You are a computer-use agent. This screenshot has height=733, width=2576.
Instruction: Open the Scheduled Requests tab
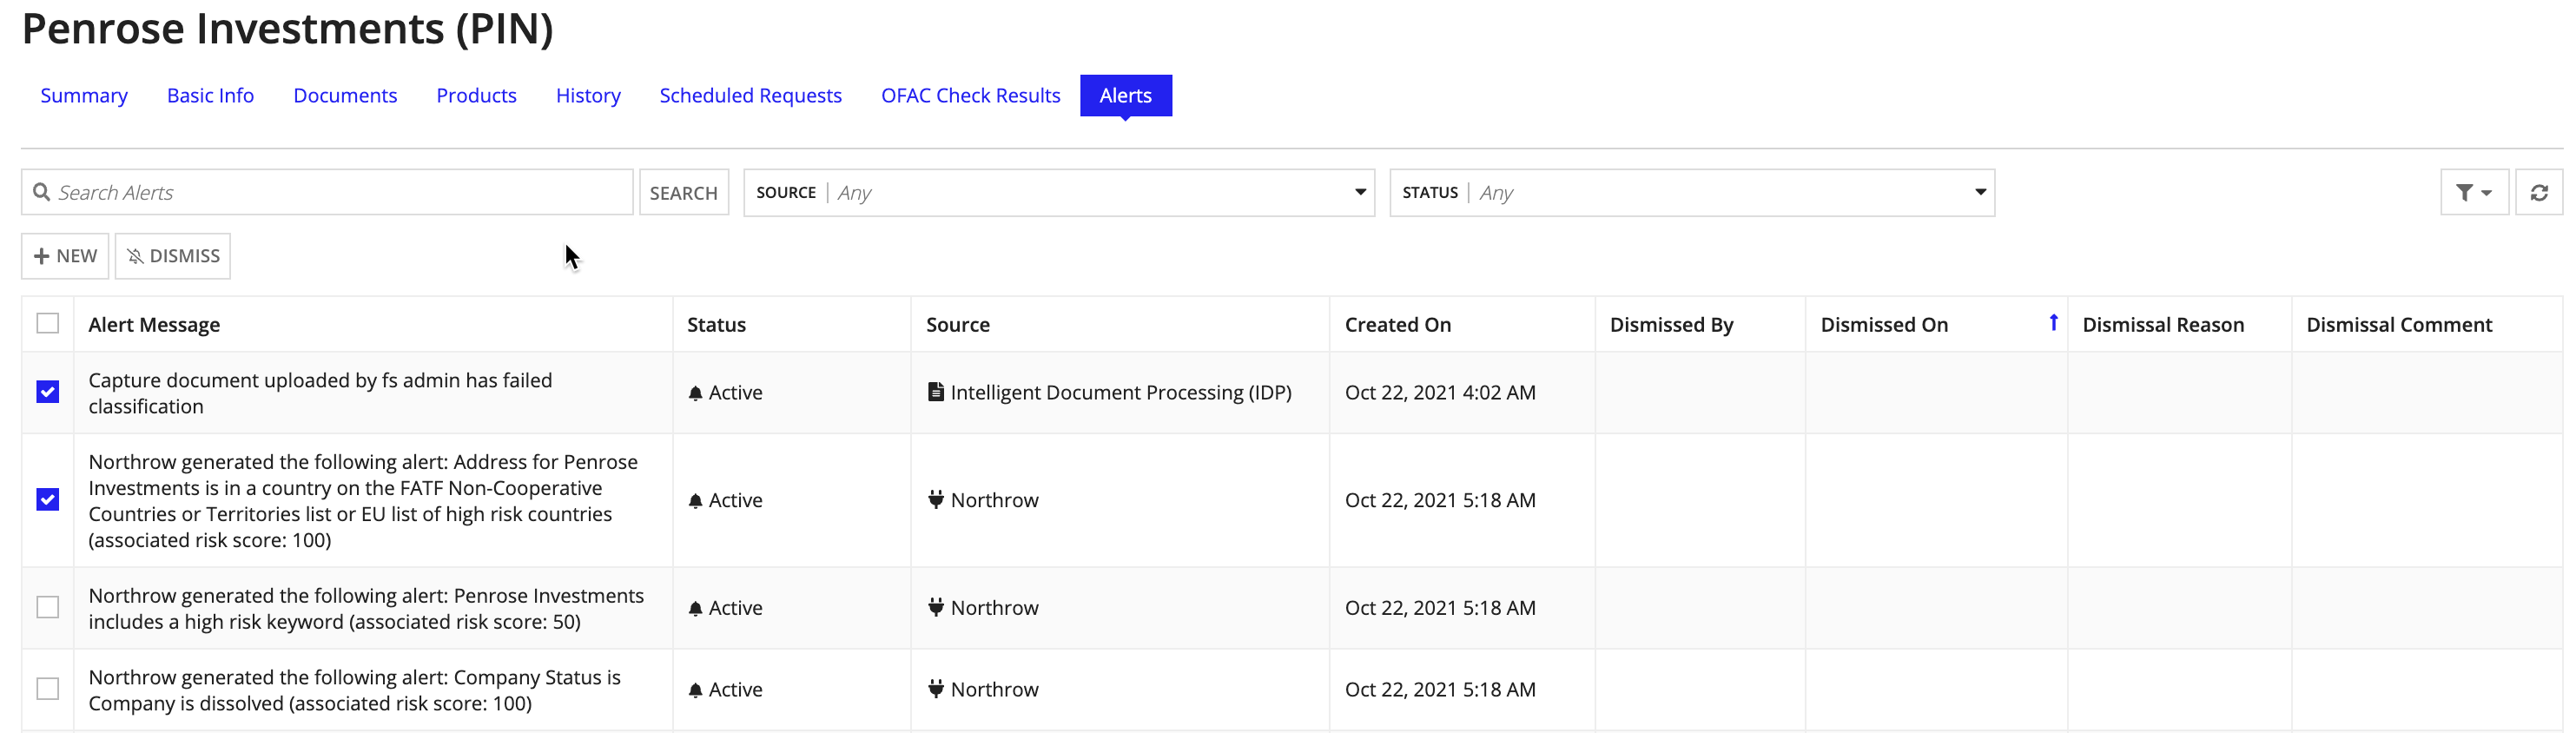(x=750, y=95)
